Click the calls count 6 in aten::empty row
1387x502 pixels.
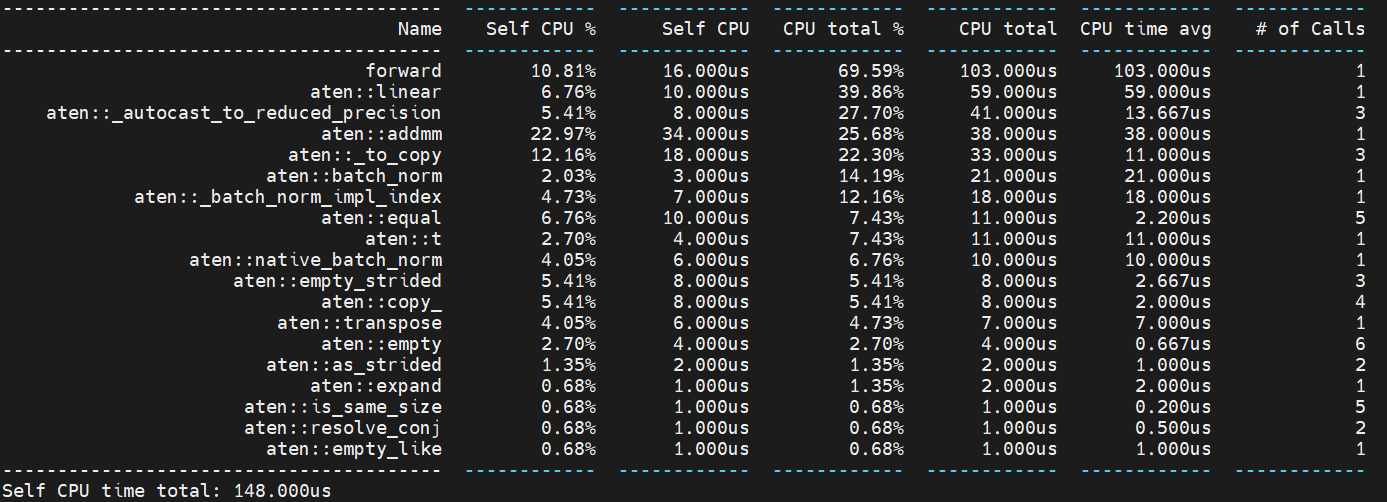click(x=1360, y=344)
